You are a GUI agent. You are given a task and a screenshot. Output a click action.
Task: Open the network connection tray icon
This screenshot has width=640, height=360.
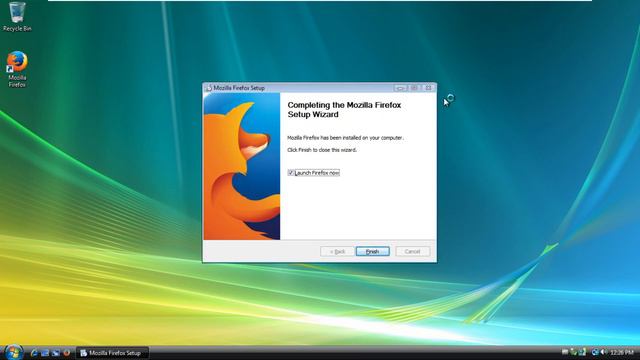coord(595,352)
